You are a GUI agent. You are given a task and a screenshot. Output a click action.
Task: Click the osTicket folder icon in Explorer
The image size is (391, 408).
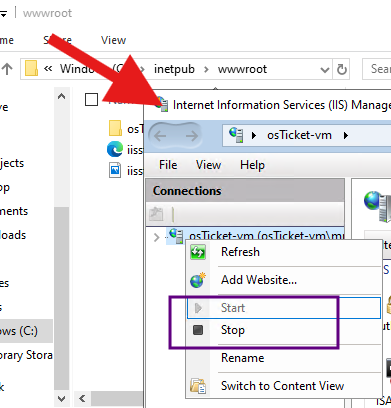tap(115, 128)
